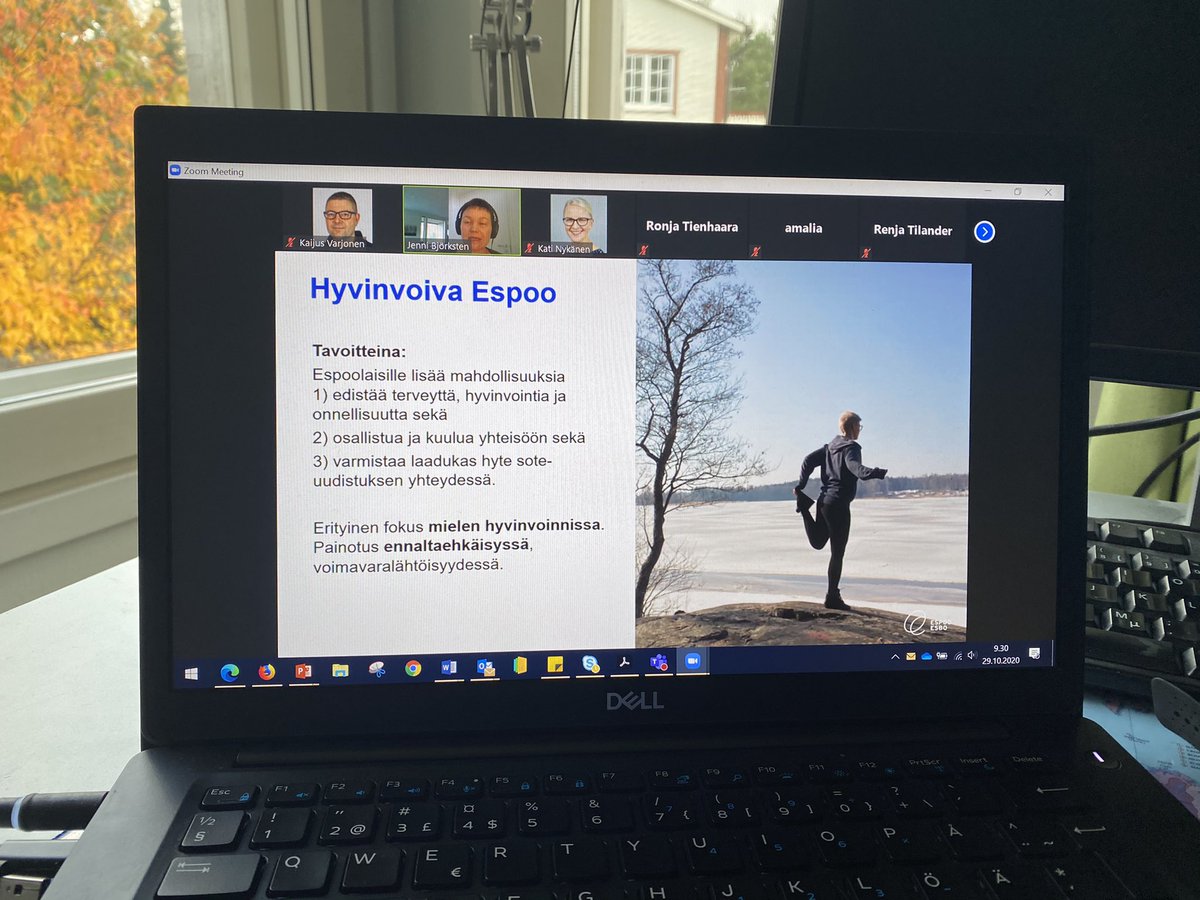This screenshot has height=900, width=1200.
Task: Show next participants with blue arrow button
Action: [x=984, y=232]
